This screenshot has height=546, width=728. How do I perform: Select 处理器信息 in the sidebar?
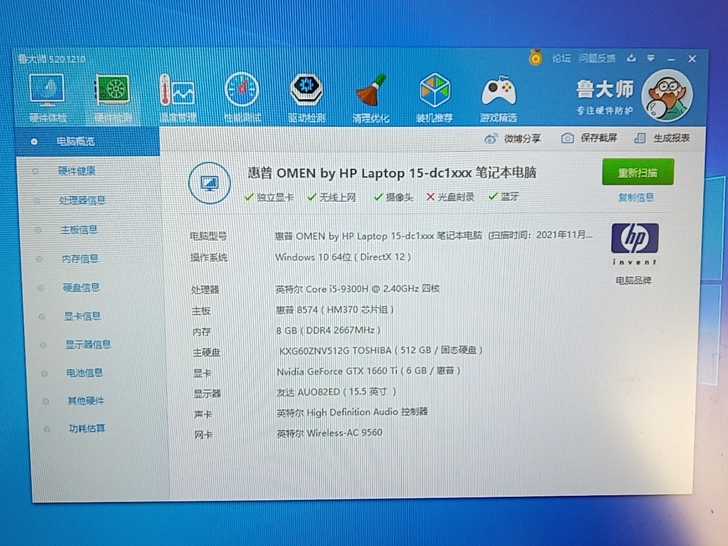coord(82,200)
